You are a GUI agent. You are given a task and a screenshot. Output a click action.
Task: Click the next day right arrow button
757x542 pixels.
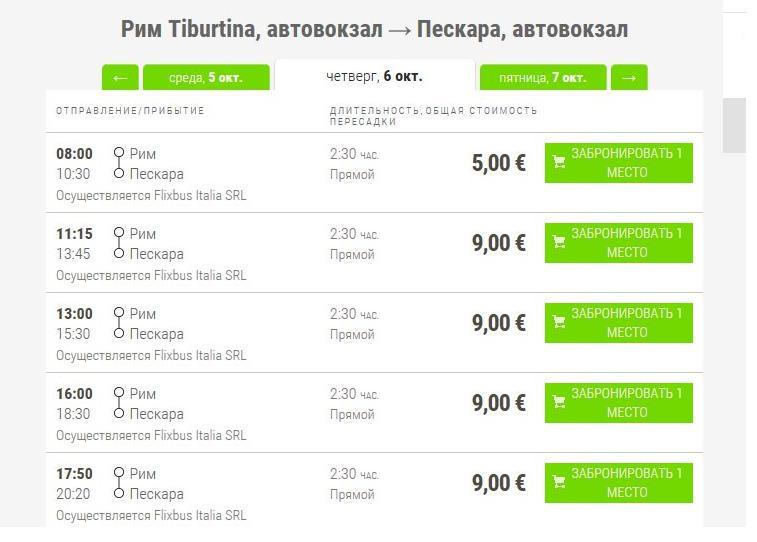click(629, 78)
